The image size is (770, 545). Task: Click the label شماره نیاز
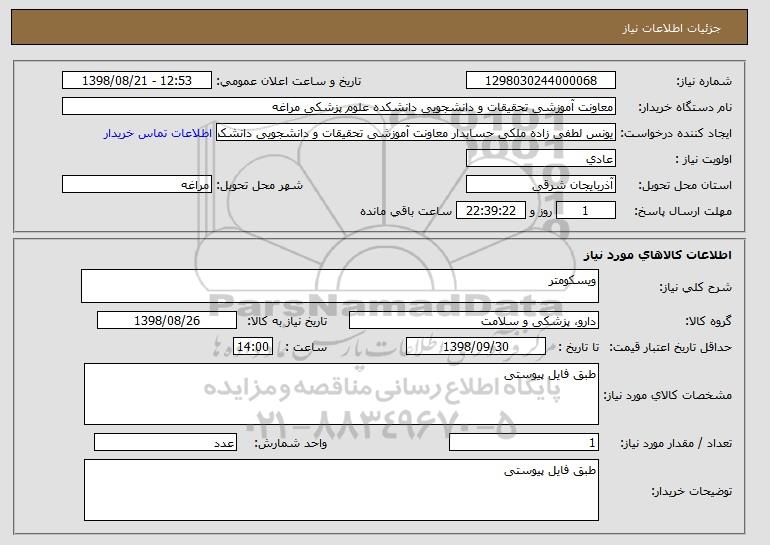704,82
